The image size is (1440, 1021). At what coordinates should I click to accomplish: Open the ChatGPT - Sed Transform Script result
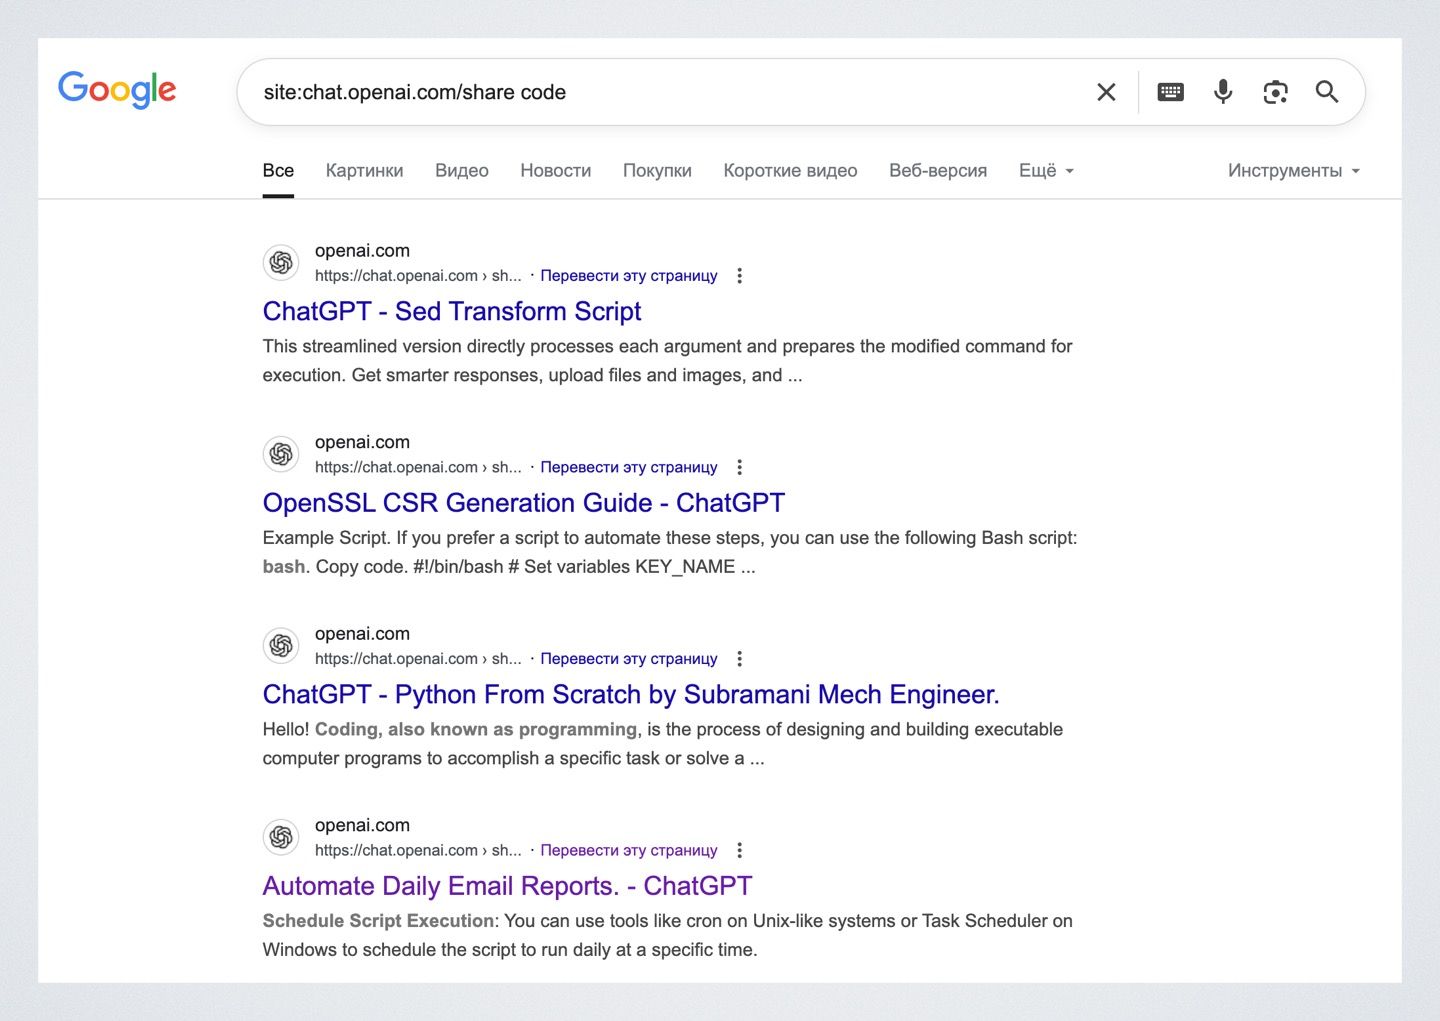(x=452, y=312)
